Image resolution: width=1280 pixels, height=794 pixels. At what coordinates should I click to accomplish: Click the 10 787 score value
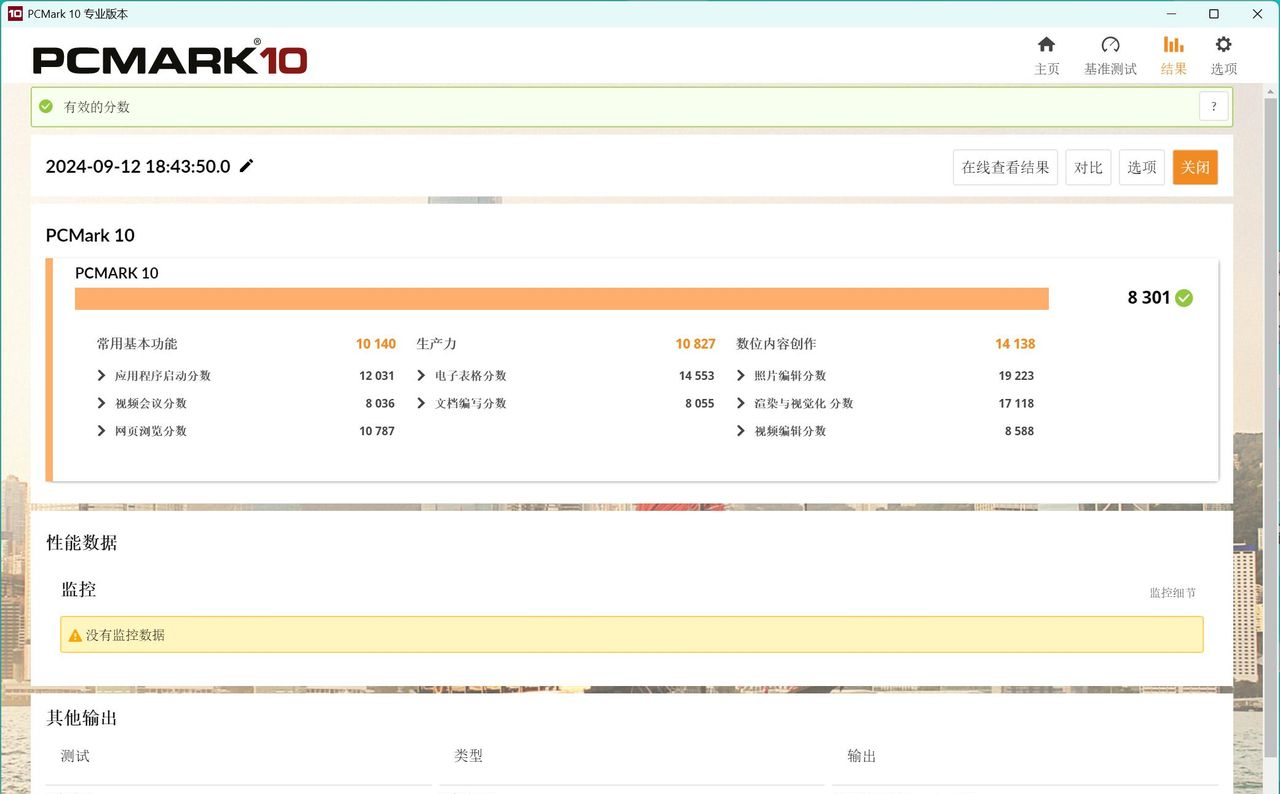coord(377,431)
